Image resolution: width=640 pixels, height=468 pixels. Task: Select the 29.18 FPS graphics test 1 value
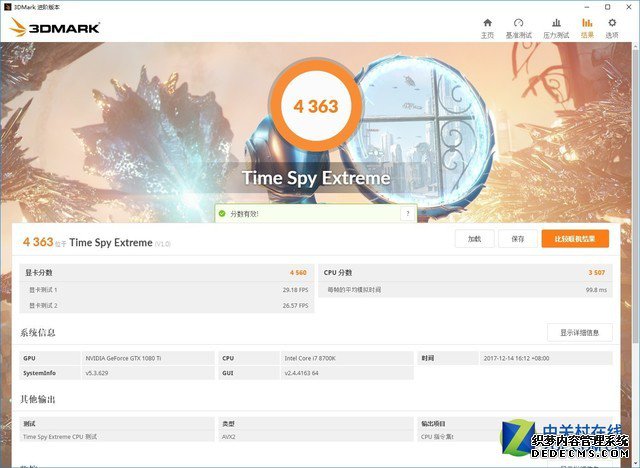[296, 290]
